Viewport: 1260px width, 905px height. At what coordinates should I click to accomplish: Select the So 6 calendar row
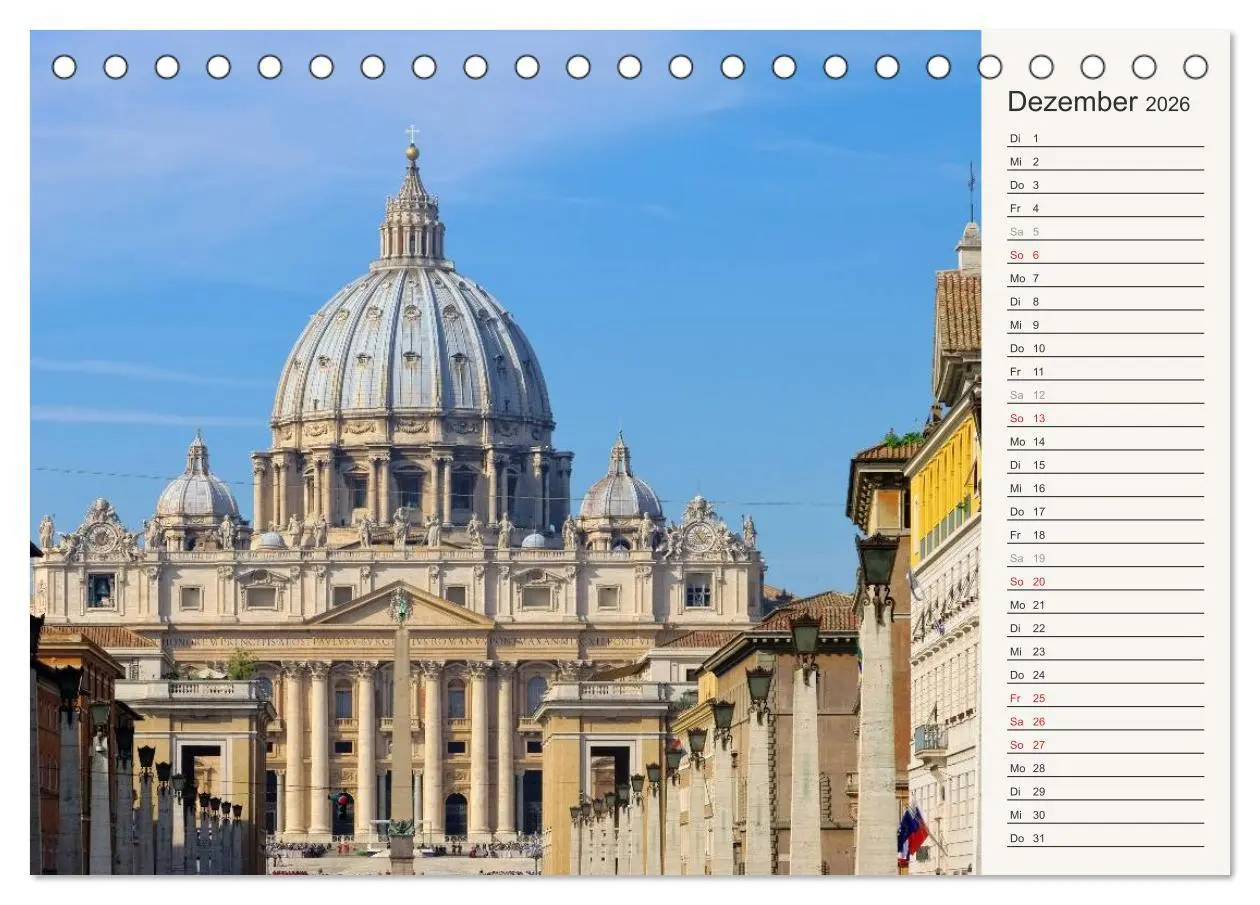click(1105, 255)
